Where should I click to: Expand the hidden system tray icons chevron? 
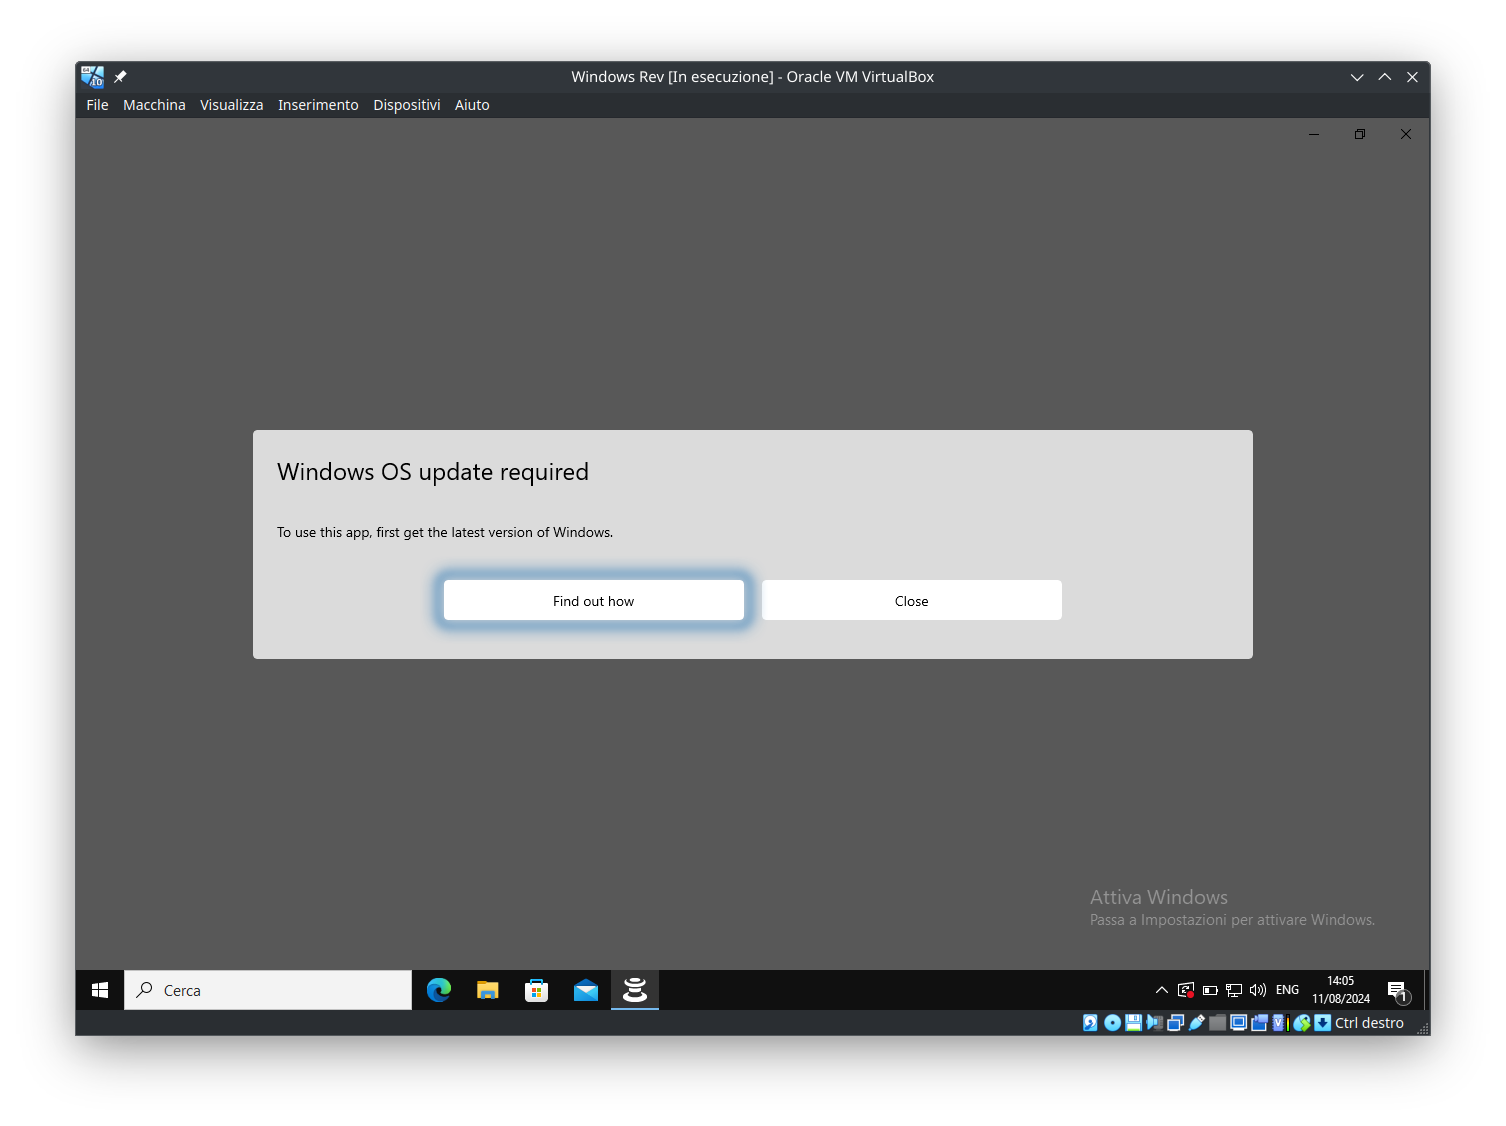(1161, 990)
